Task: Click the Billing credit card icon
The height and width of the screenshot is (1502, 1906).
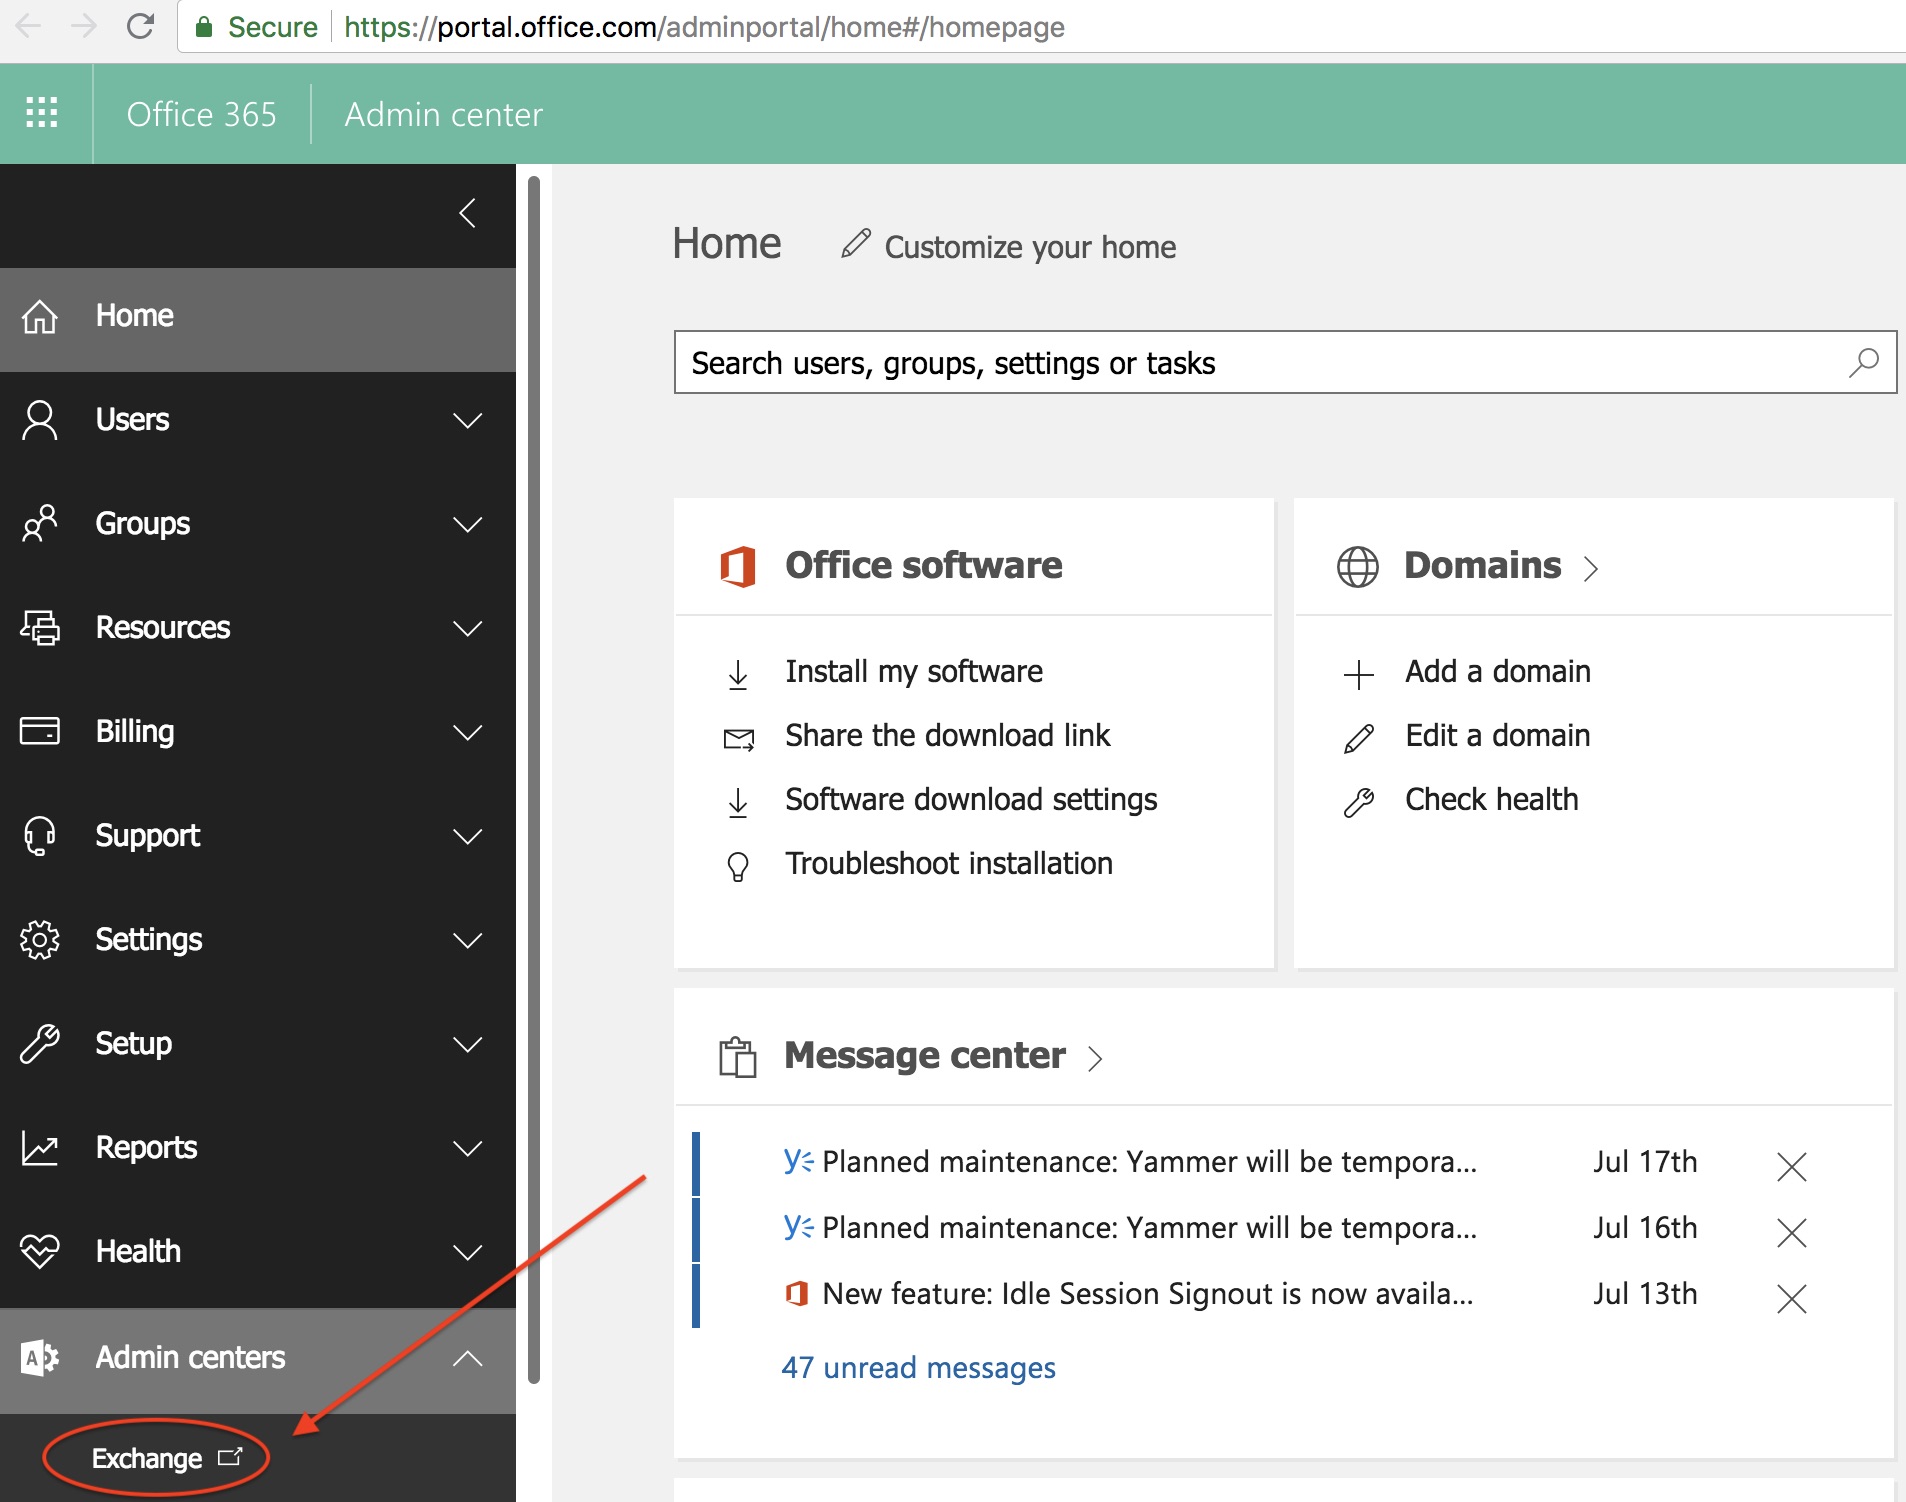Action: pyautogui.click(x=40, y=731)
